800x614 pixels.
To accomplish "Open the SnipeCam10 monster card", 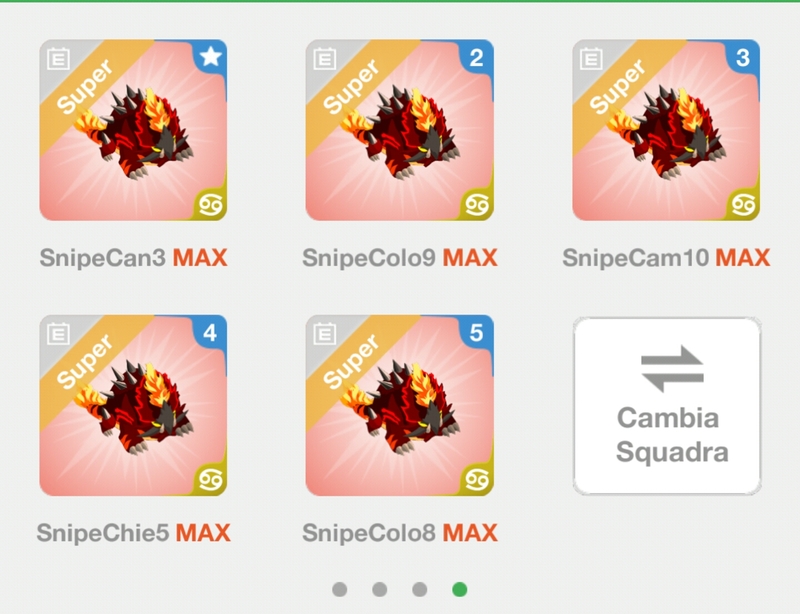I will pos(666,130).
